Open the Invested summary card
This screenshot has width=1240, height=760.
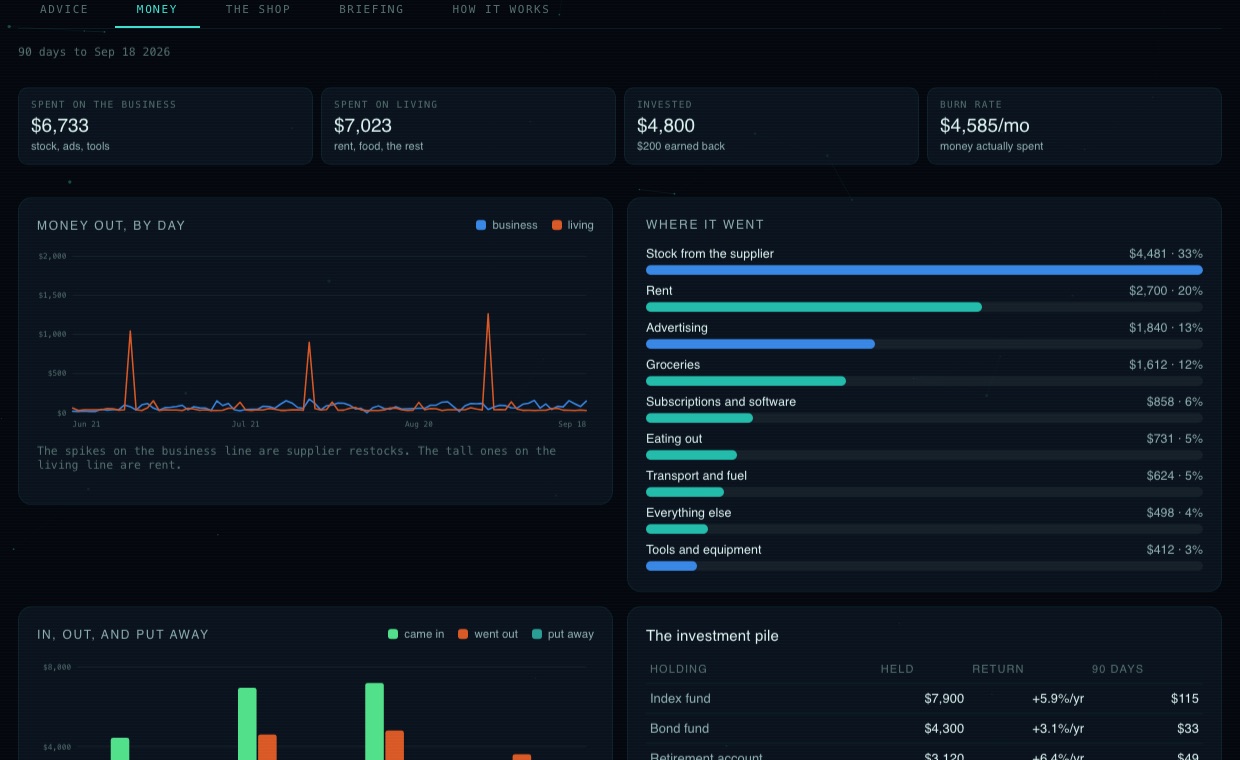click(771, 126)
